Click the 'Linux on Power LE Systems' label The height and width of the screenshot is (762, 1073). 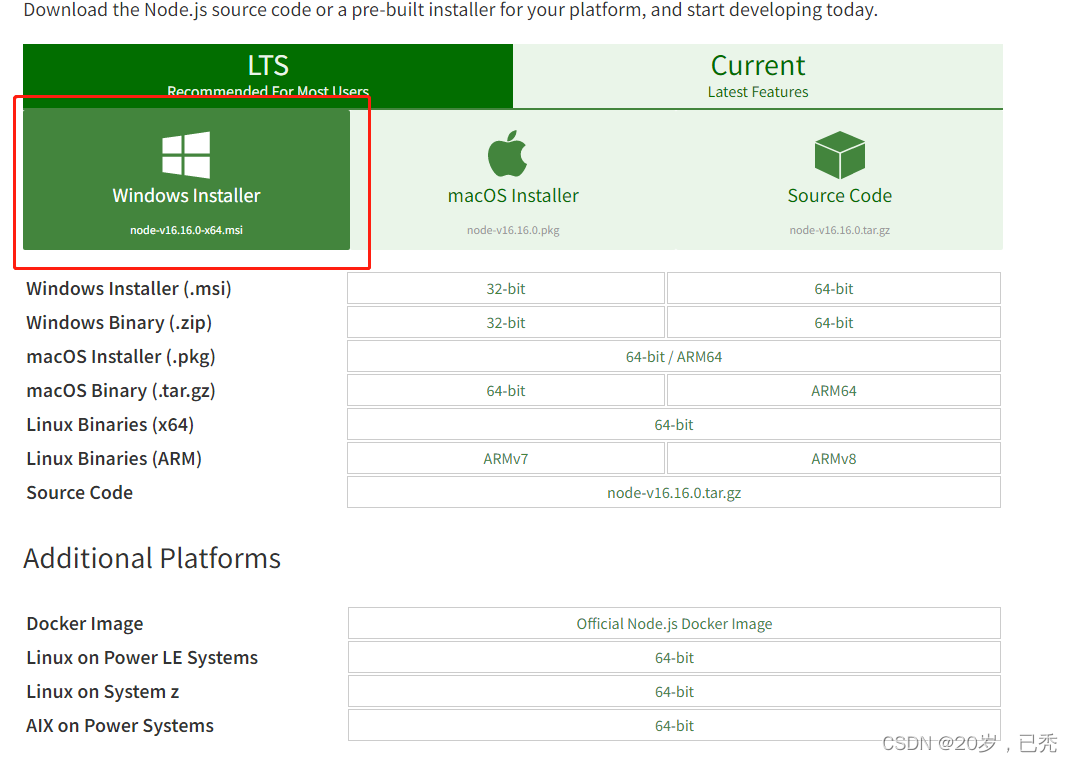pyautogui.click(x=142, y=658)
